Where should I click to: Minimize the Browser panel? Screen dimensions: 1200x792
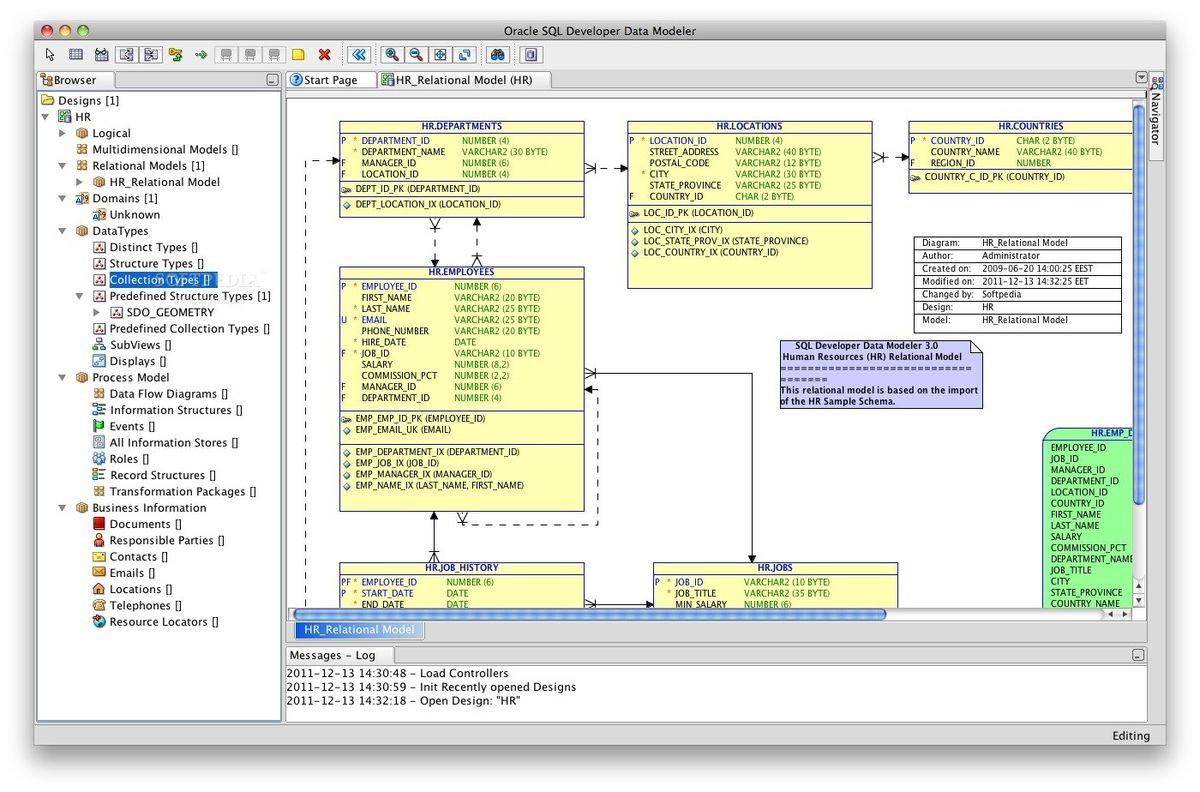272,80
